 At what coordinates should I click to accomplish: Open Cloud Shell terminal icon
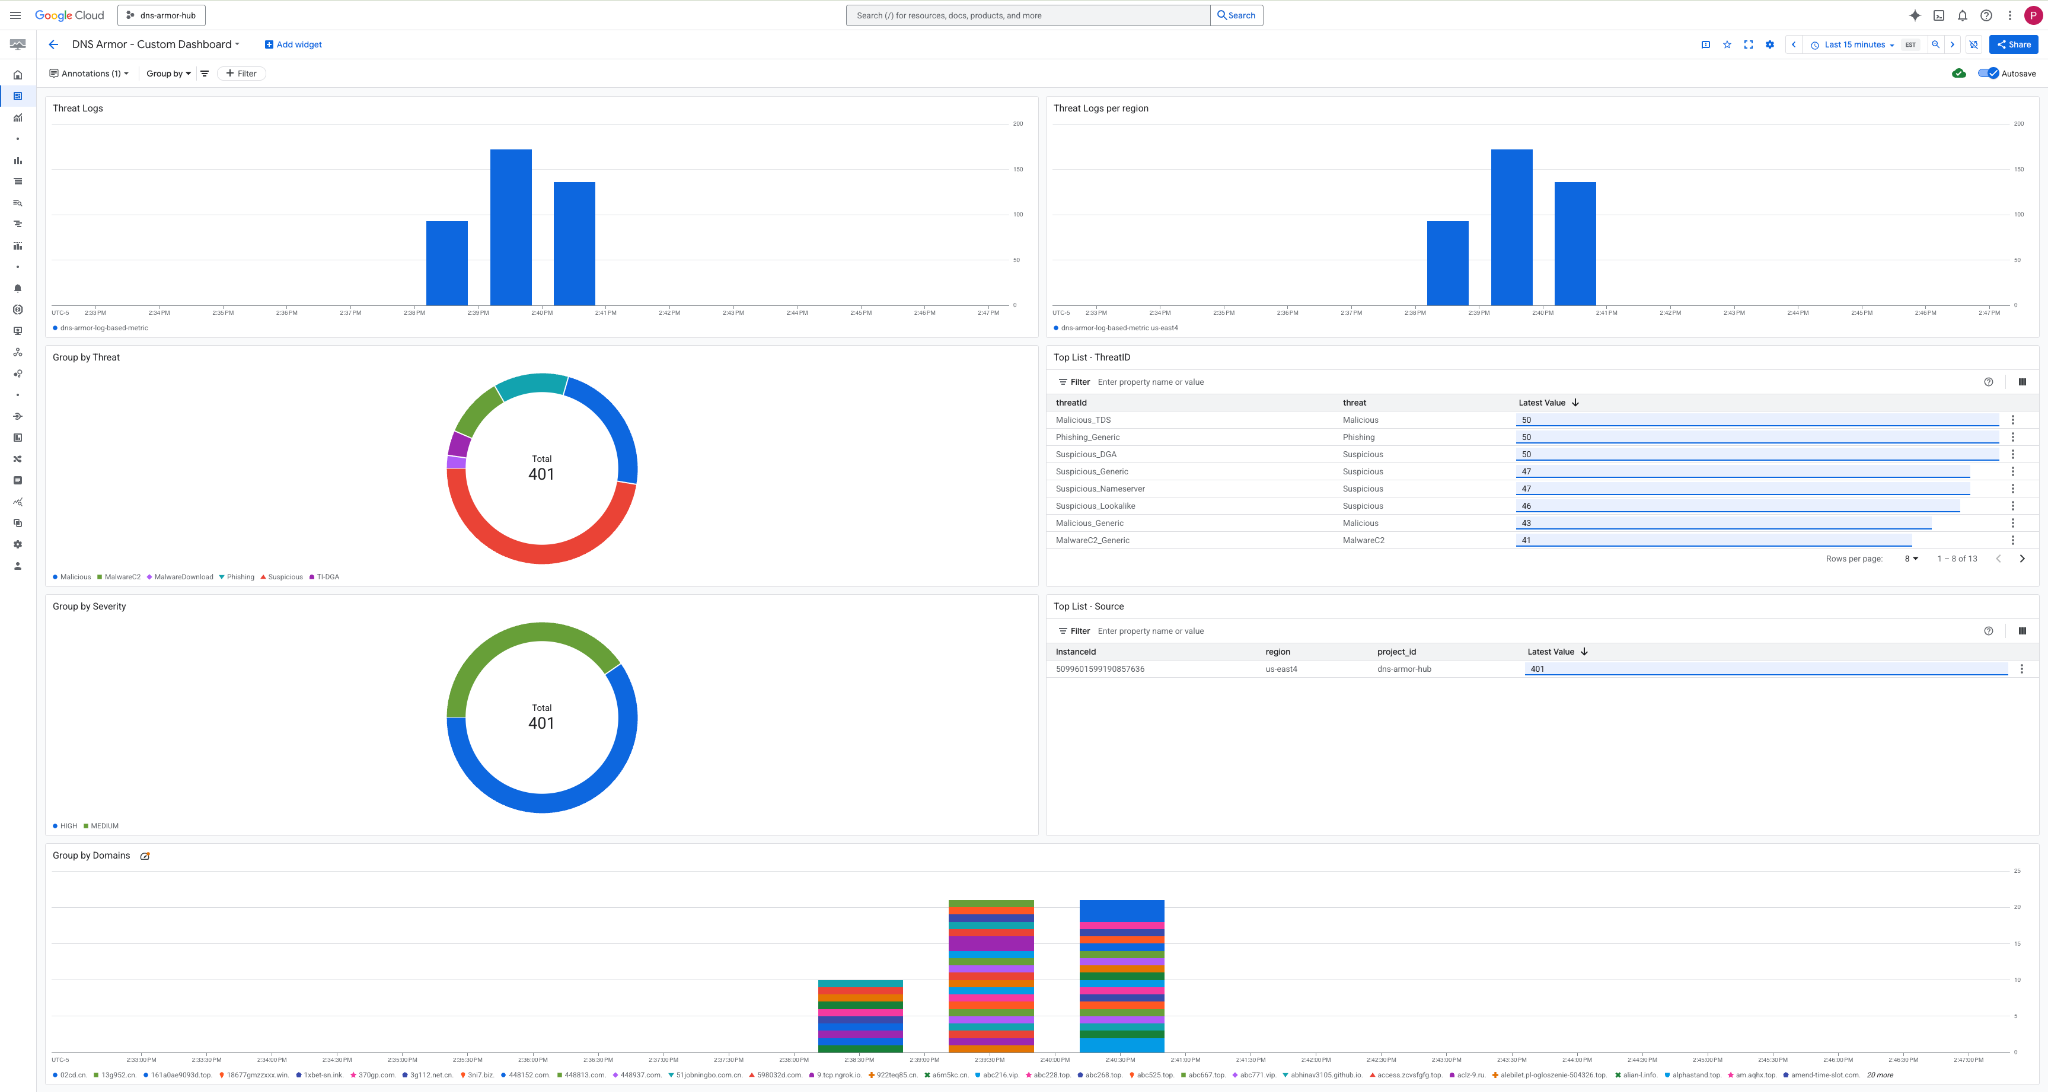pyautogui.click(x=1938, y=15)
